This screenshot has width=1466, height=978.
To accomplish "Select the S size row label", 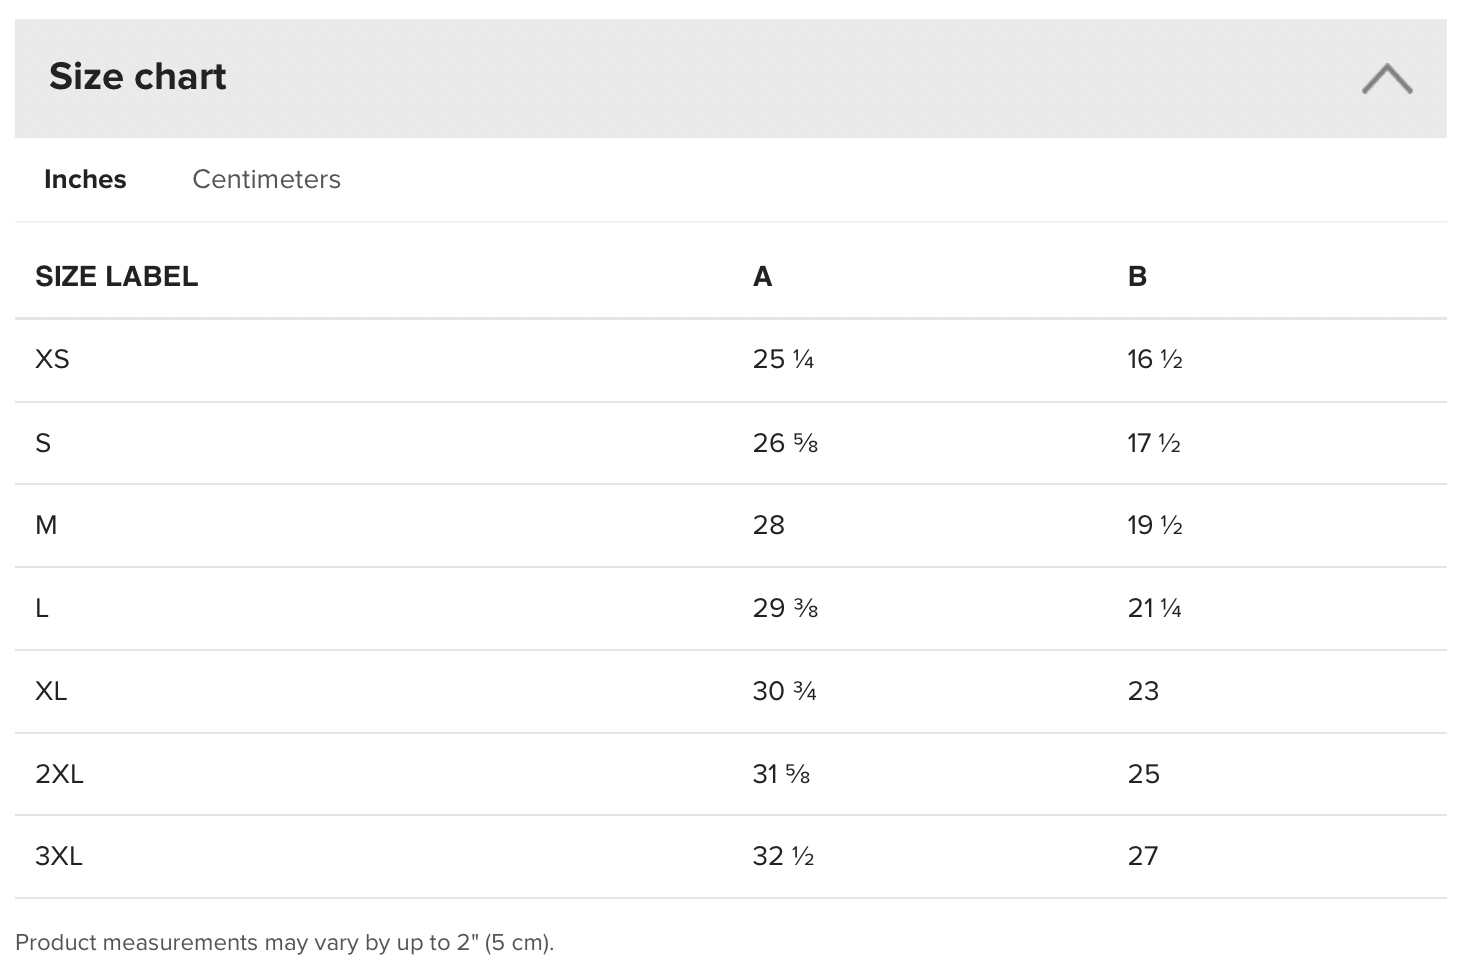I will [43, 443].
